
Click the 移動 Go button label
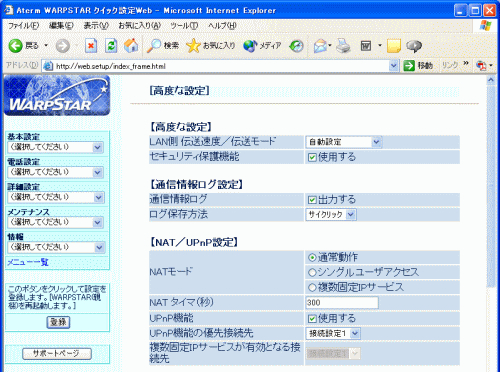425,66
